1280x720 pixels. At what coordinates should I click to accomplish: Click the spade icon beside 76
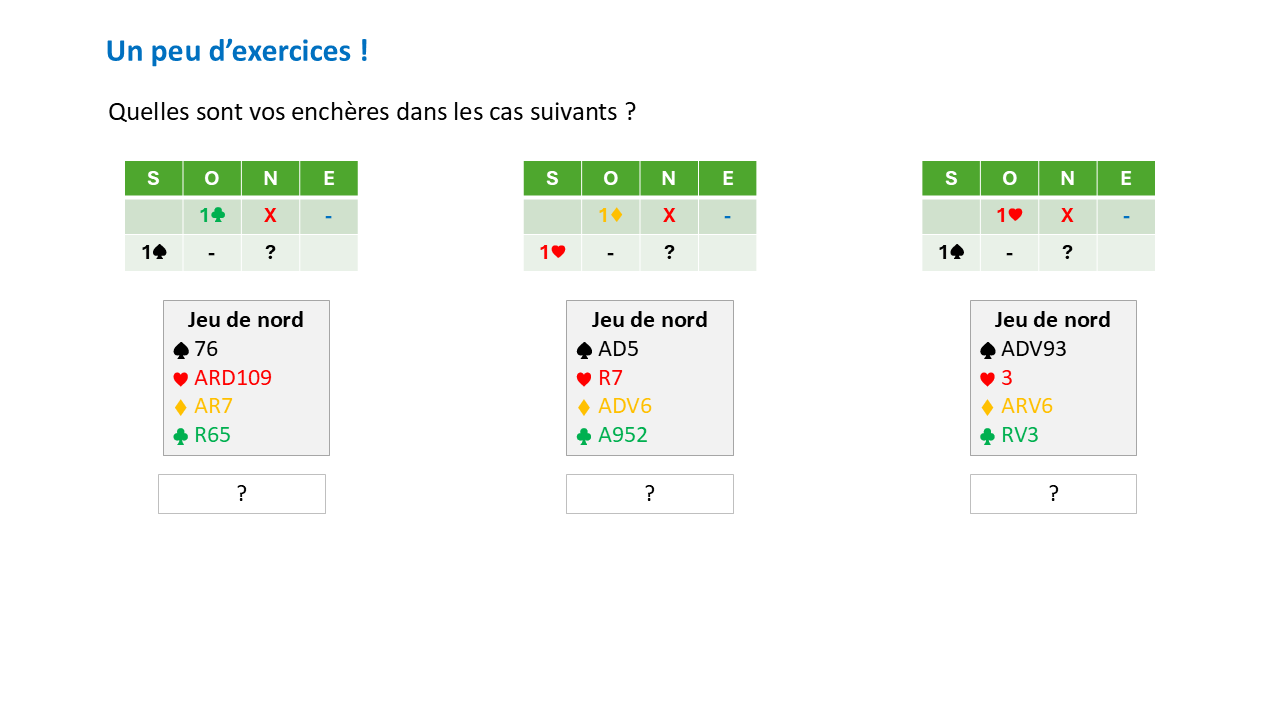[181, 350]
